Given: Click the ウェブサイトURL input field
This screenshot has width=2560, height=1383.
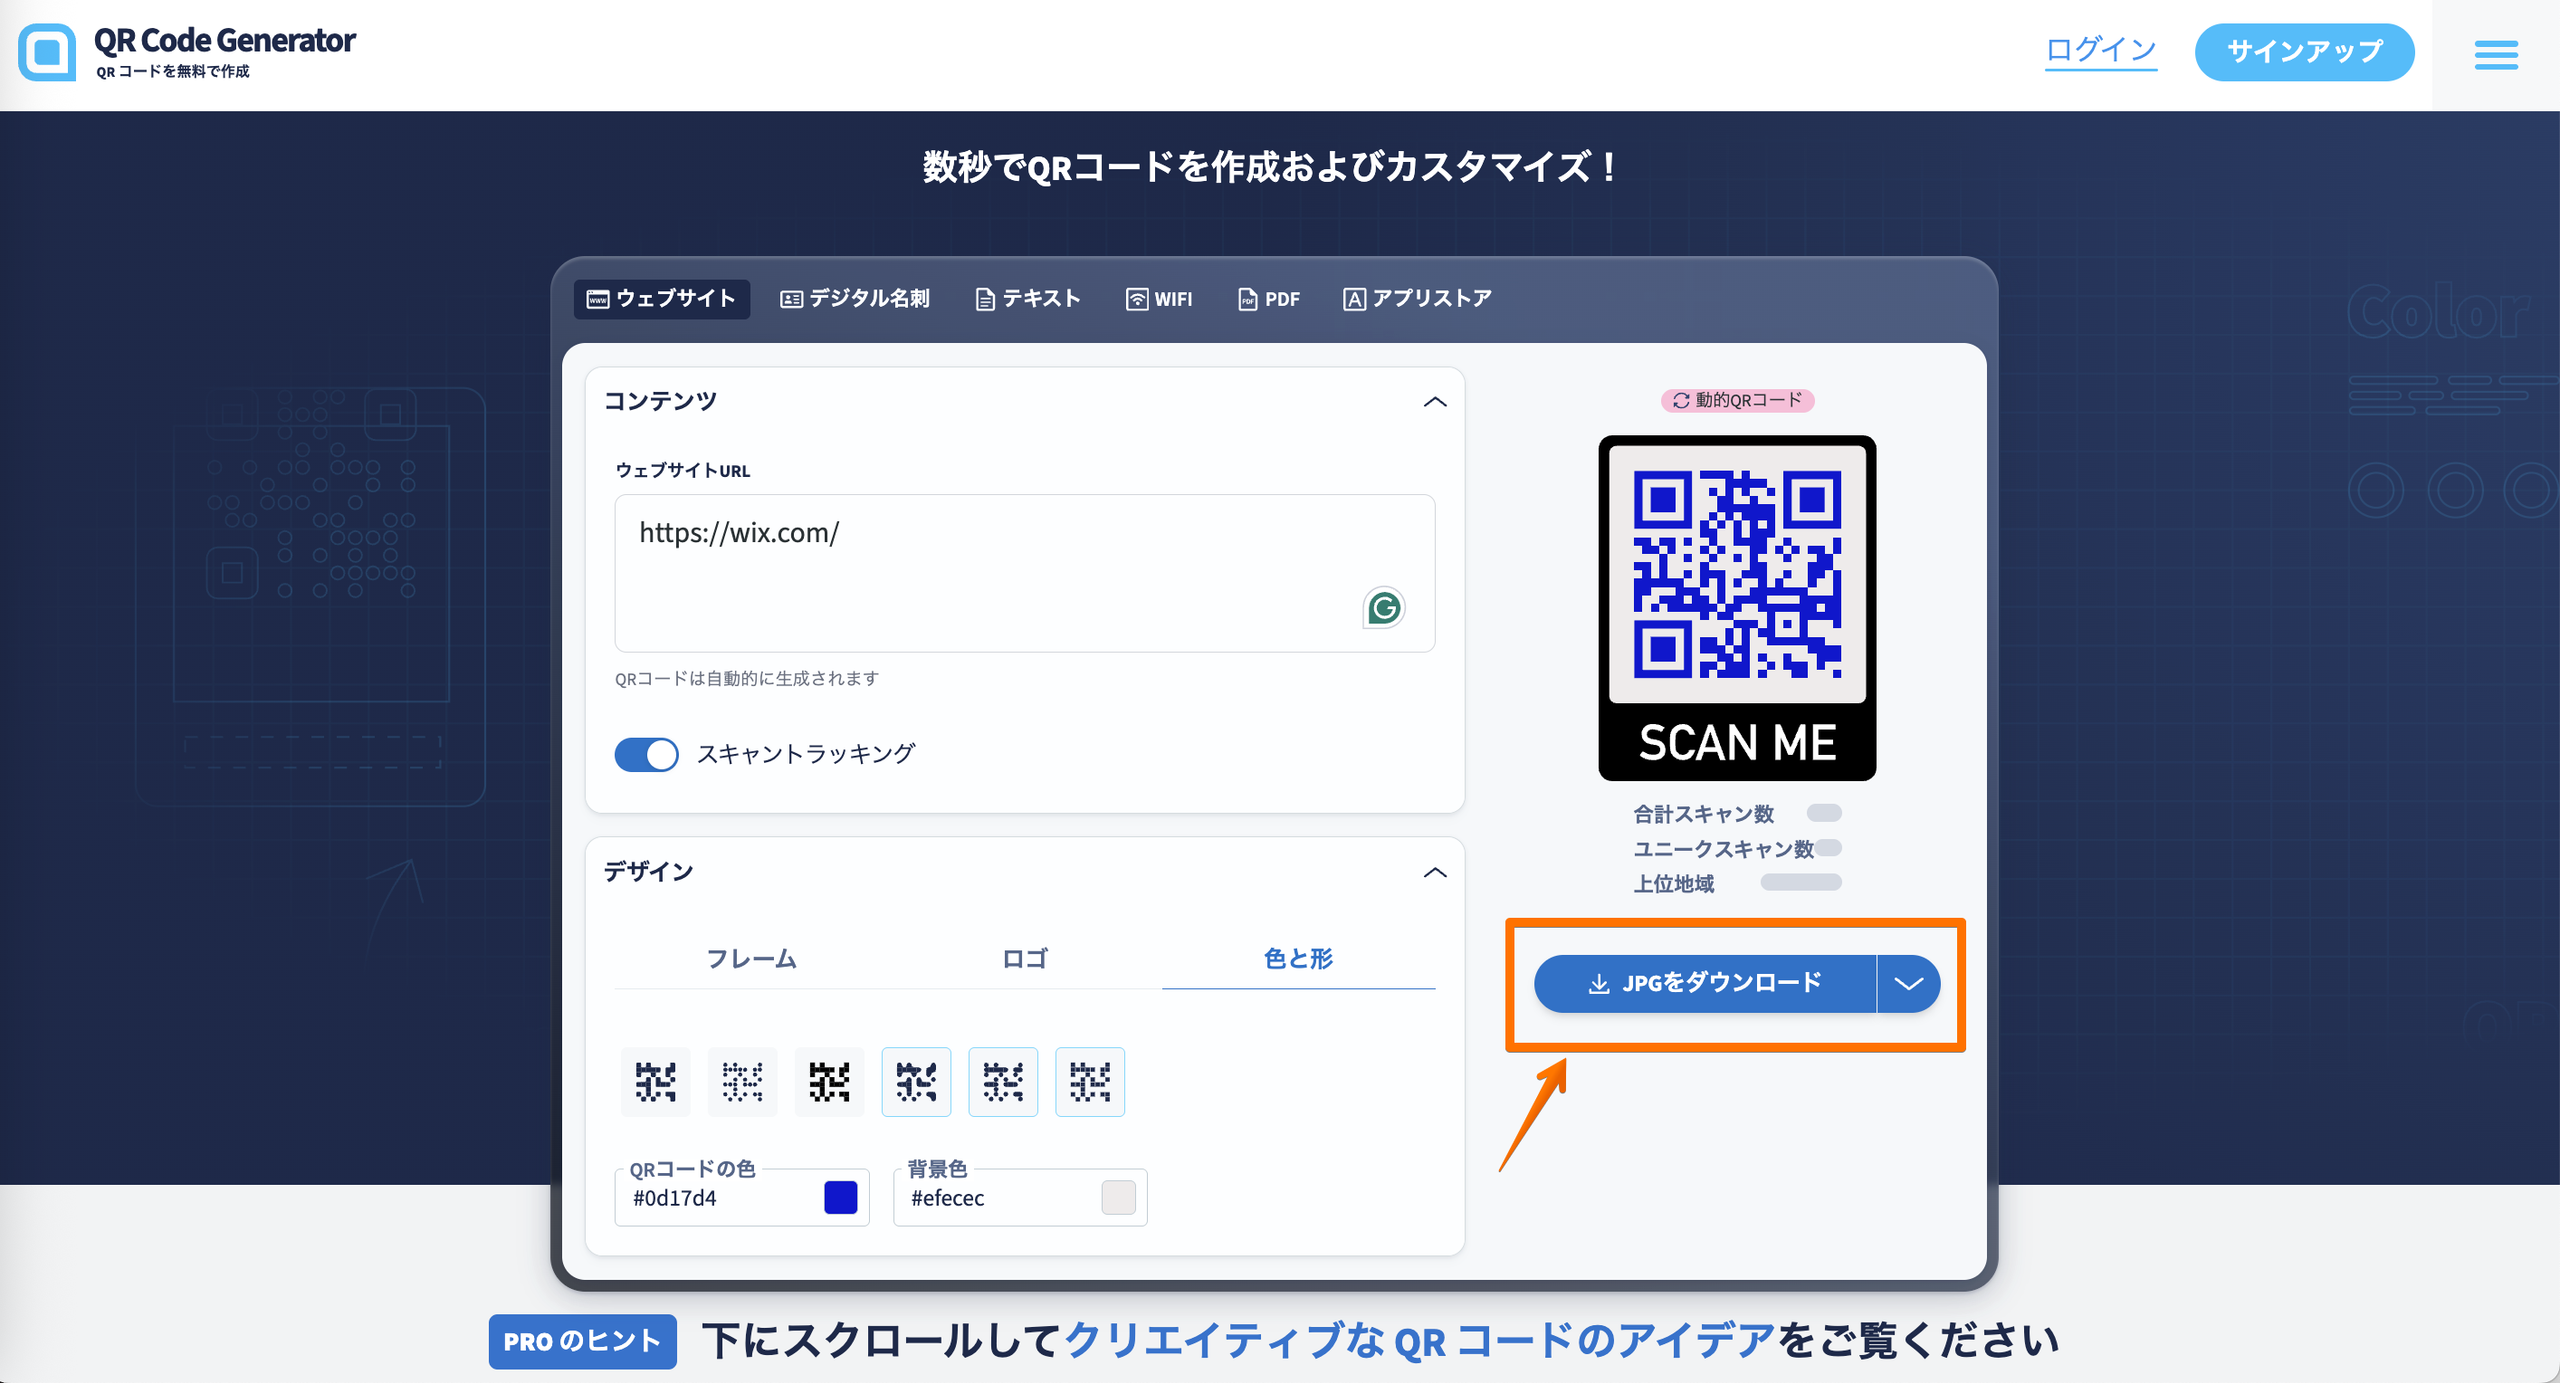Looking at the screenshot, I should (x=1025, y=573).
